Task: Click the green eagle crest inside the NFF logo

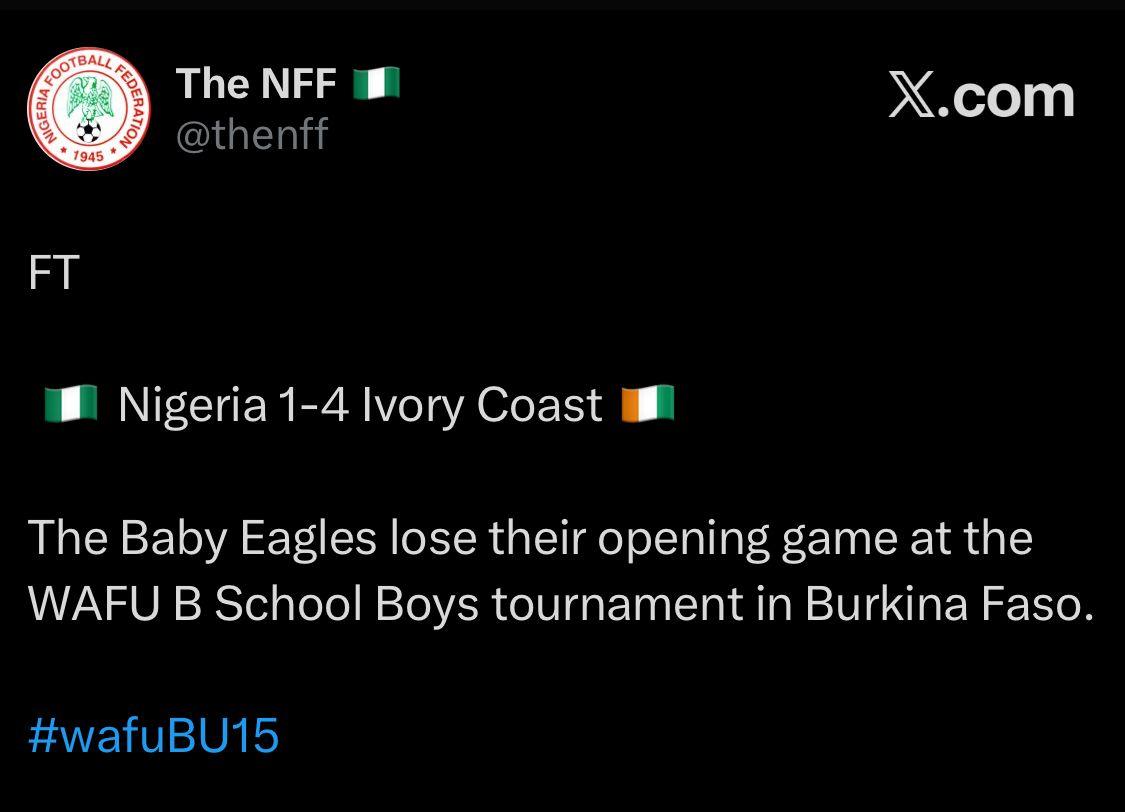Action: tap(89, 98)
